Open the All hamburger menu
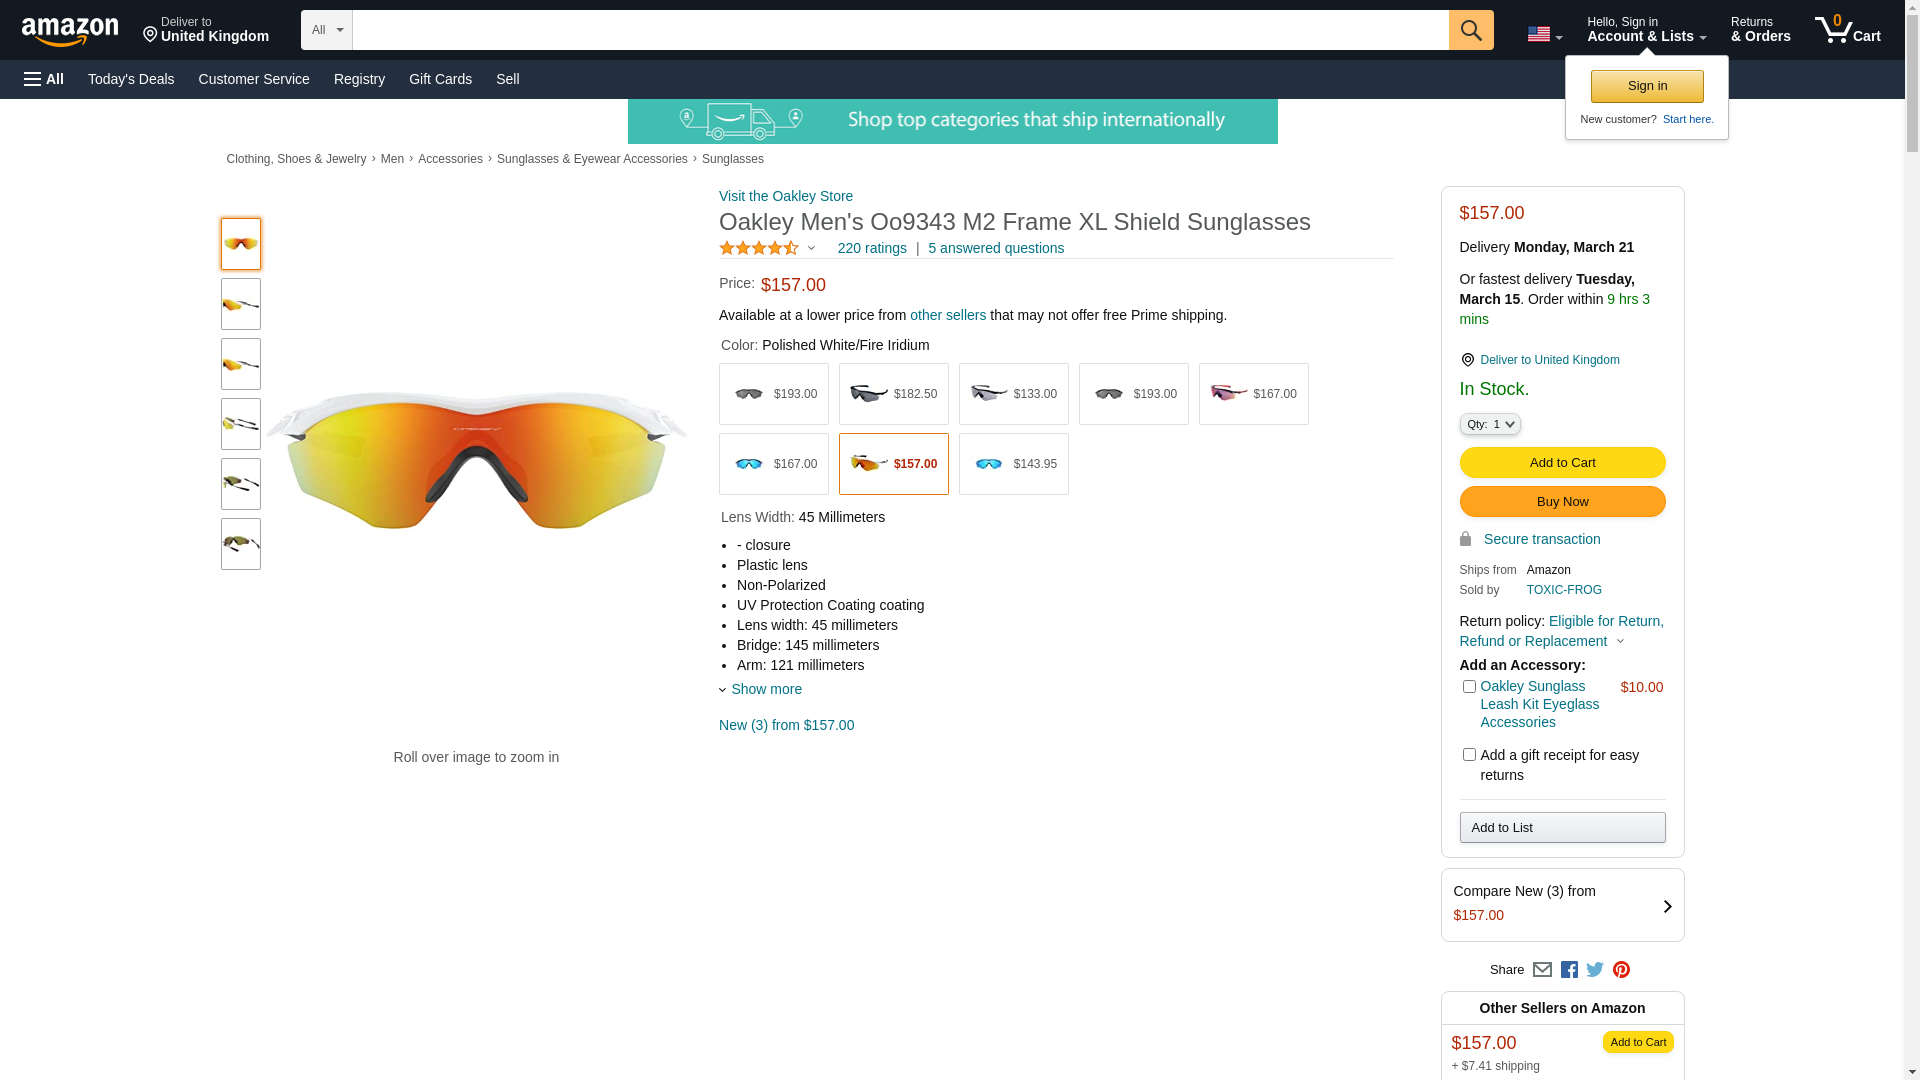The width and height of the screenshot is (1920, 1080). pyautogui.click(x=44, y=79)
